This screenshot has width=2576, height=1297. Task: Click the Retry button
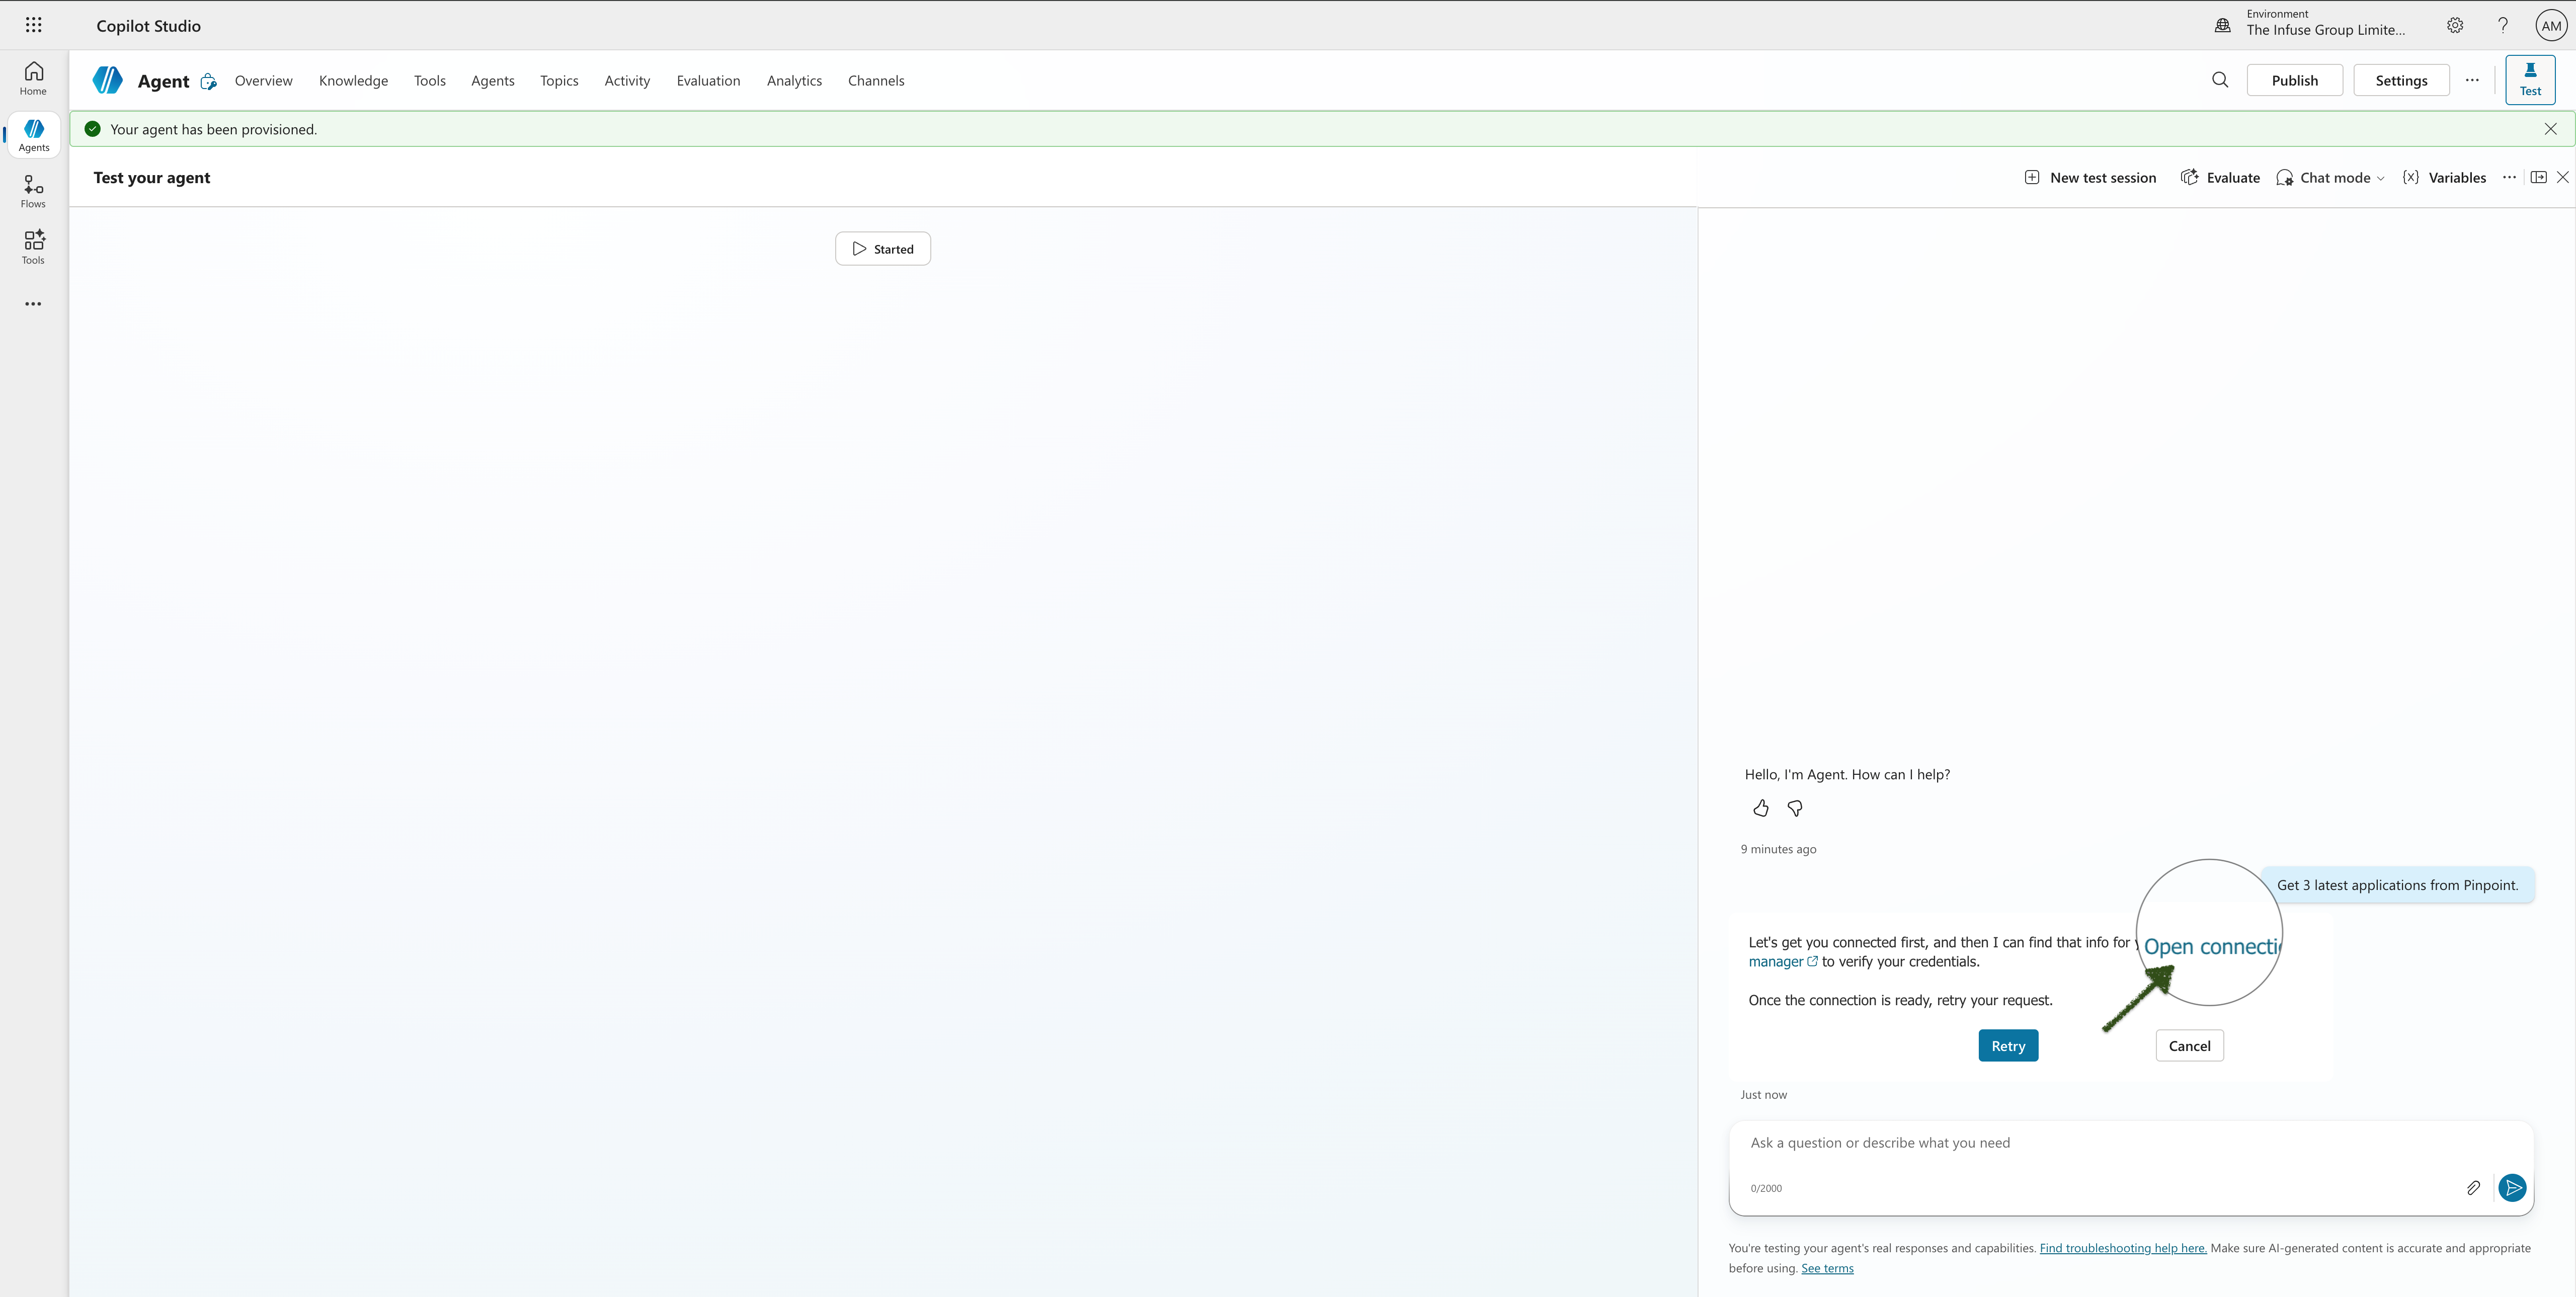coord(2008,1046)
